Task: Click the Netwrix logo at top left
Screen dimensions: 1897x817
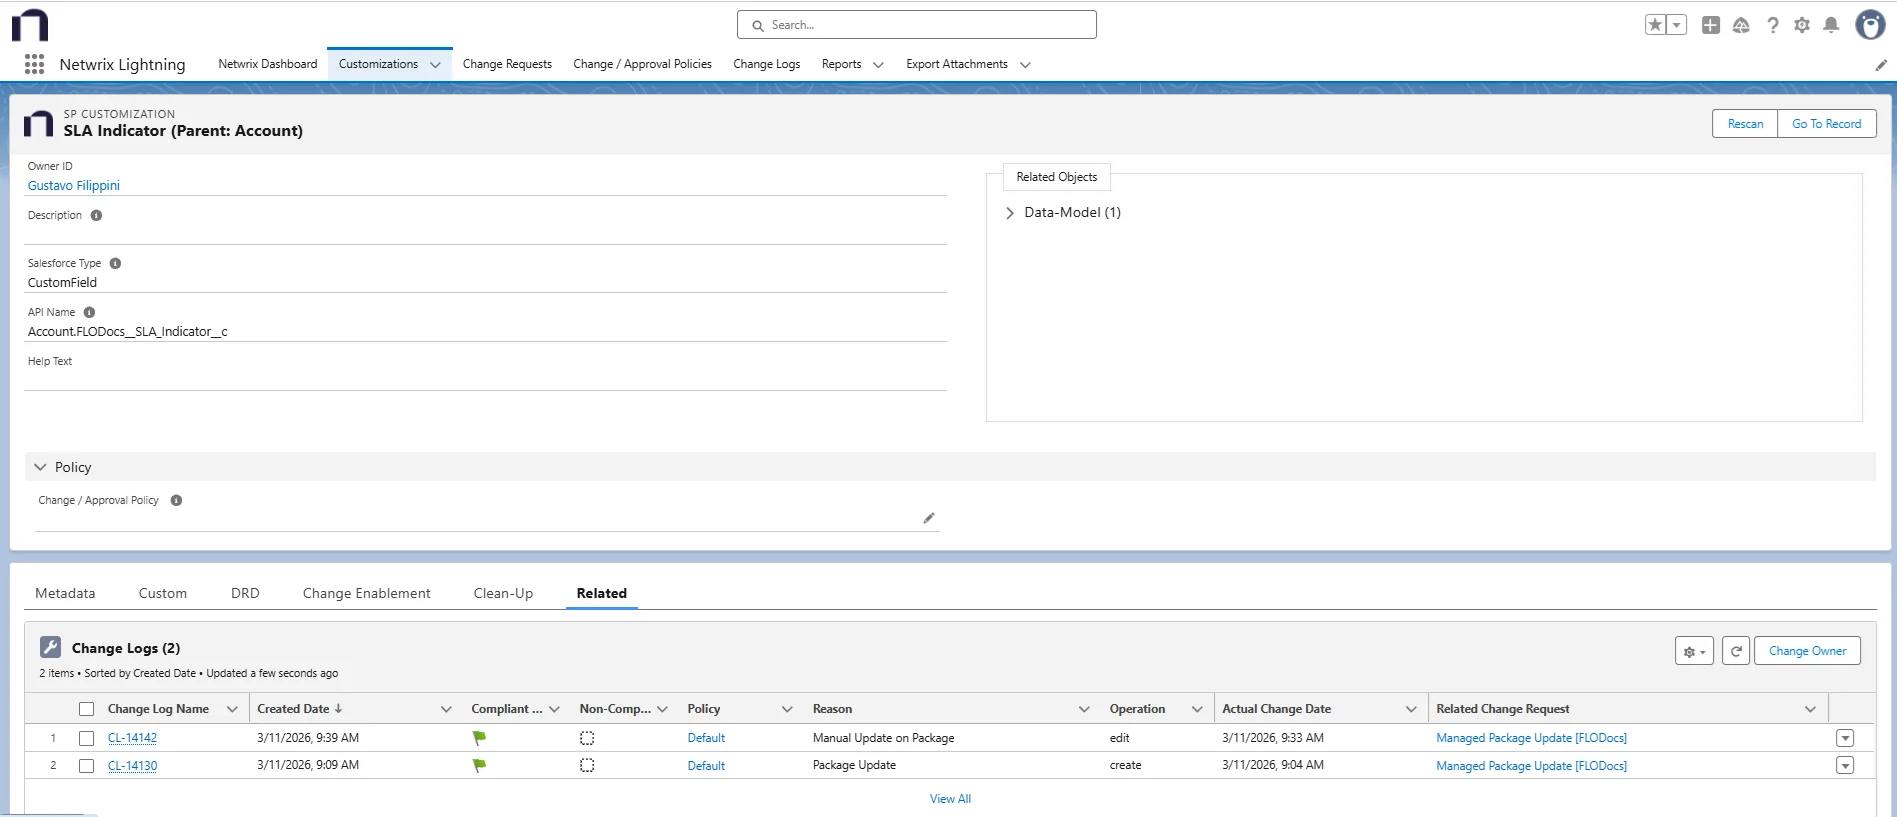Action: point(30,25)
